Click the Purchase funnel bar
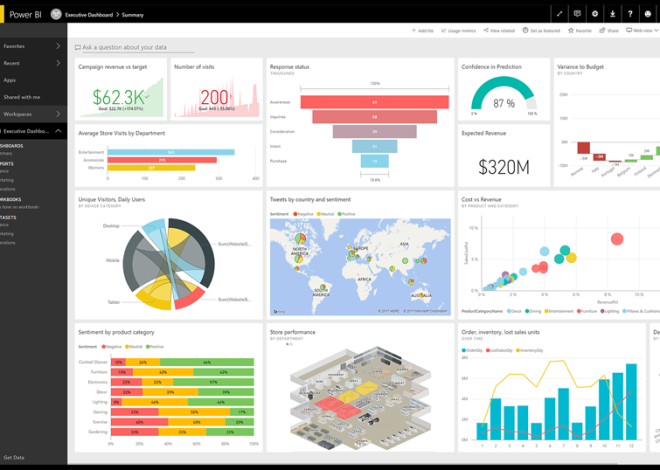 click(375, 161)
